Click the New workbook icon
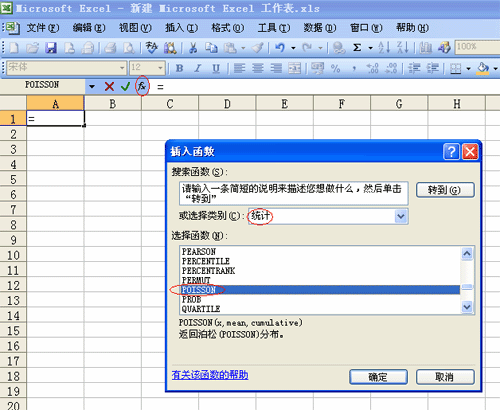500x410 pixels. point(14,48)
